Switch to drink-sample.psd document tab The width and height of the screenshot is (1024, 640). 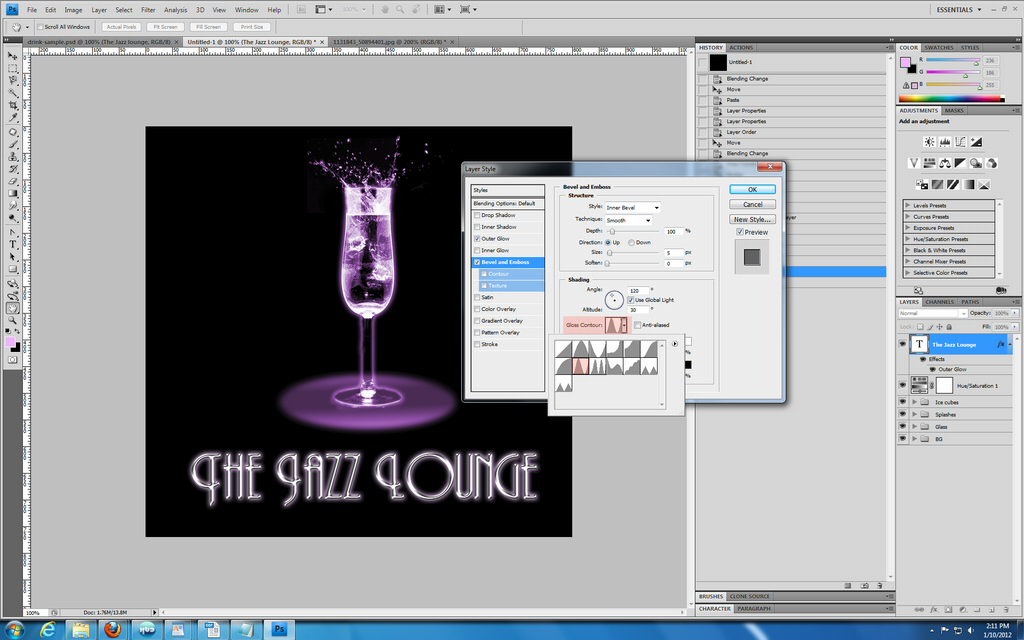(x=103, y=42)
